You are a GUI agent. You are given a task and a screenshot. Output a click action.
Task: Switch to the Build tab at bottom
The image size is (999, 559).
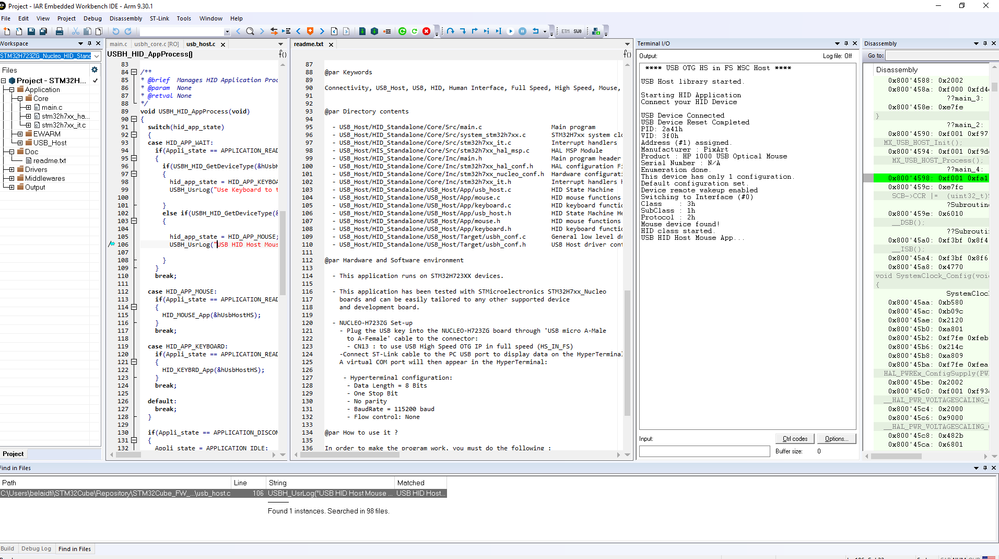coord(8,549)
